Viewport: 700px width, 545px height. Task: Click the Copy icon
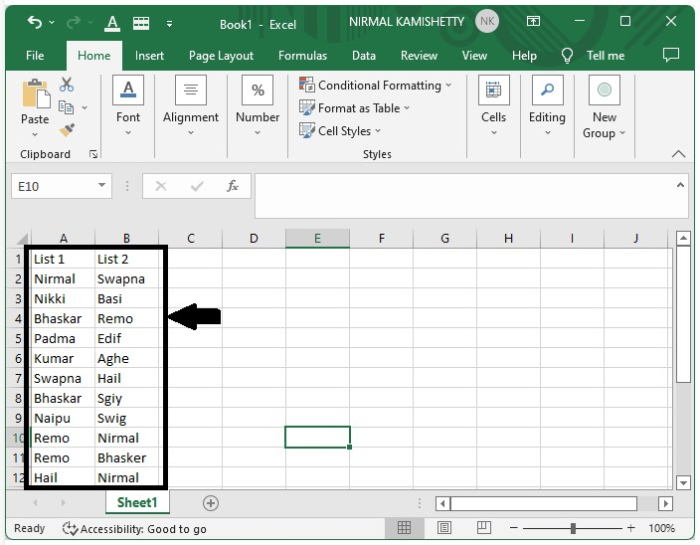click(67, 107)
